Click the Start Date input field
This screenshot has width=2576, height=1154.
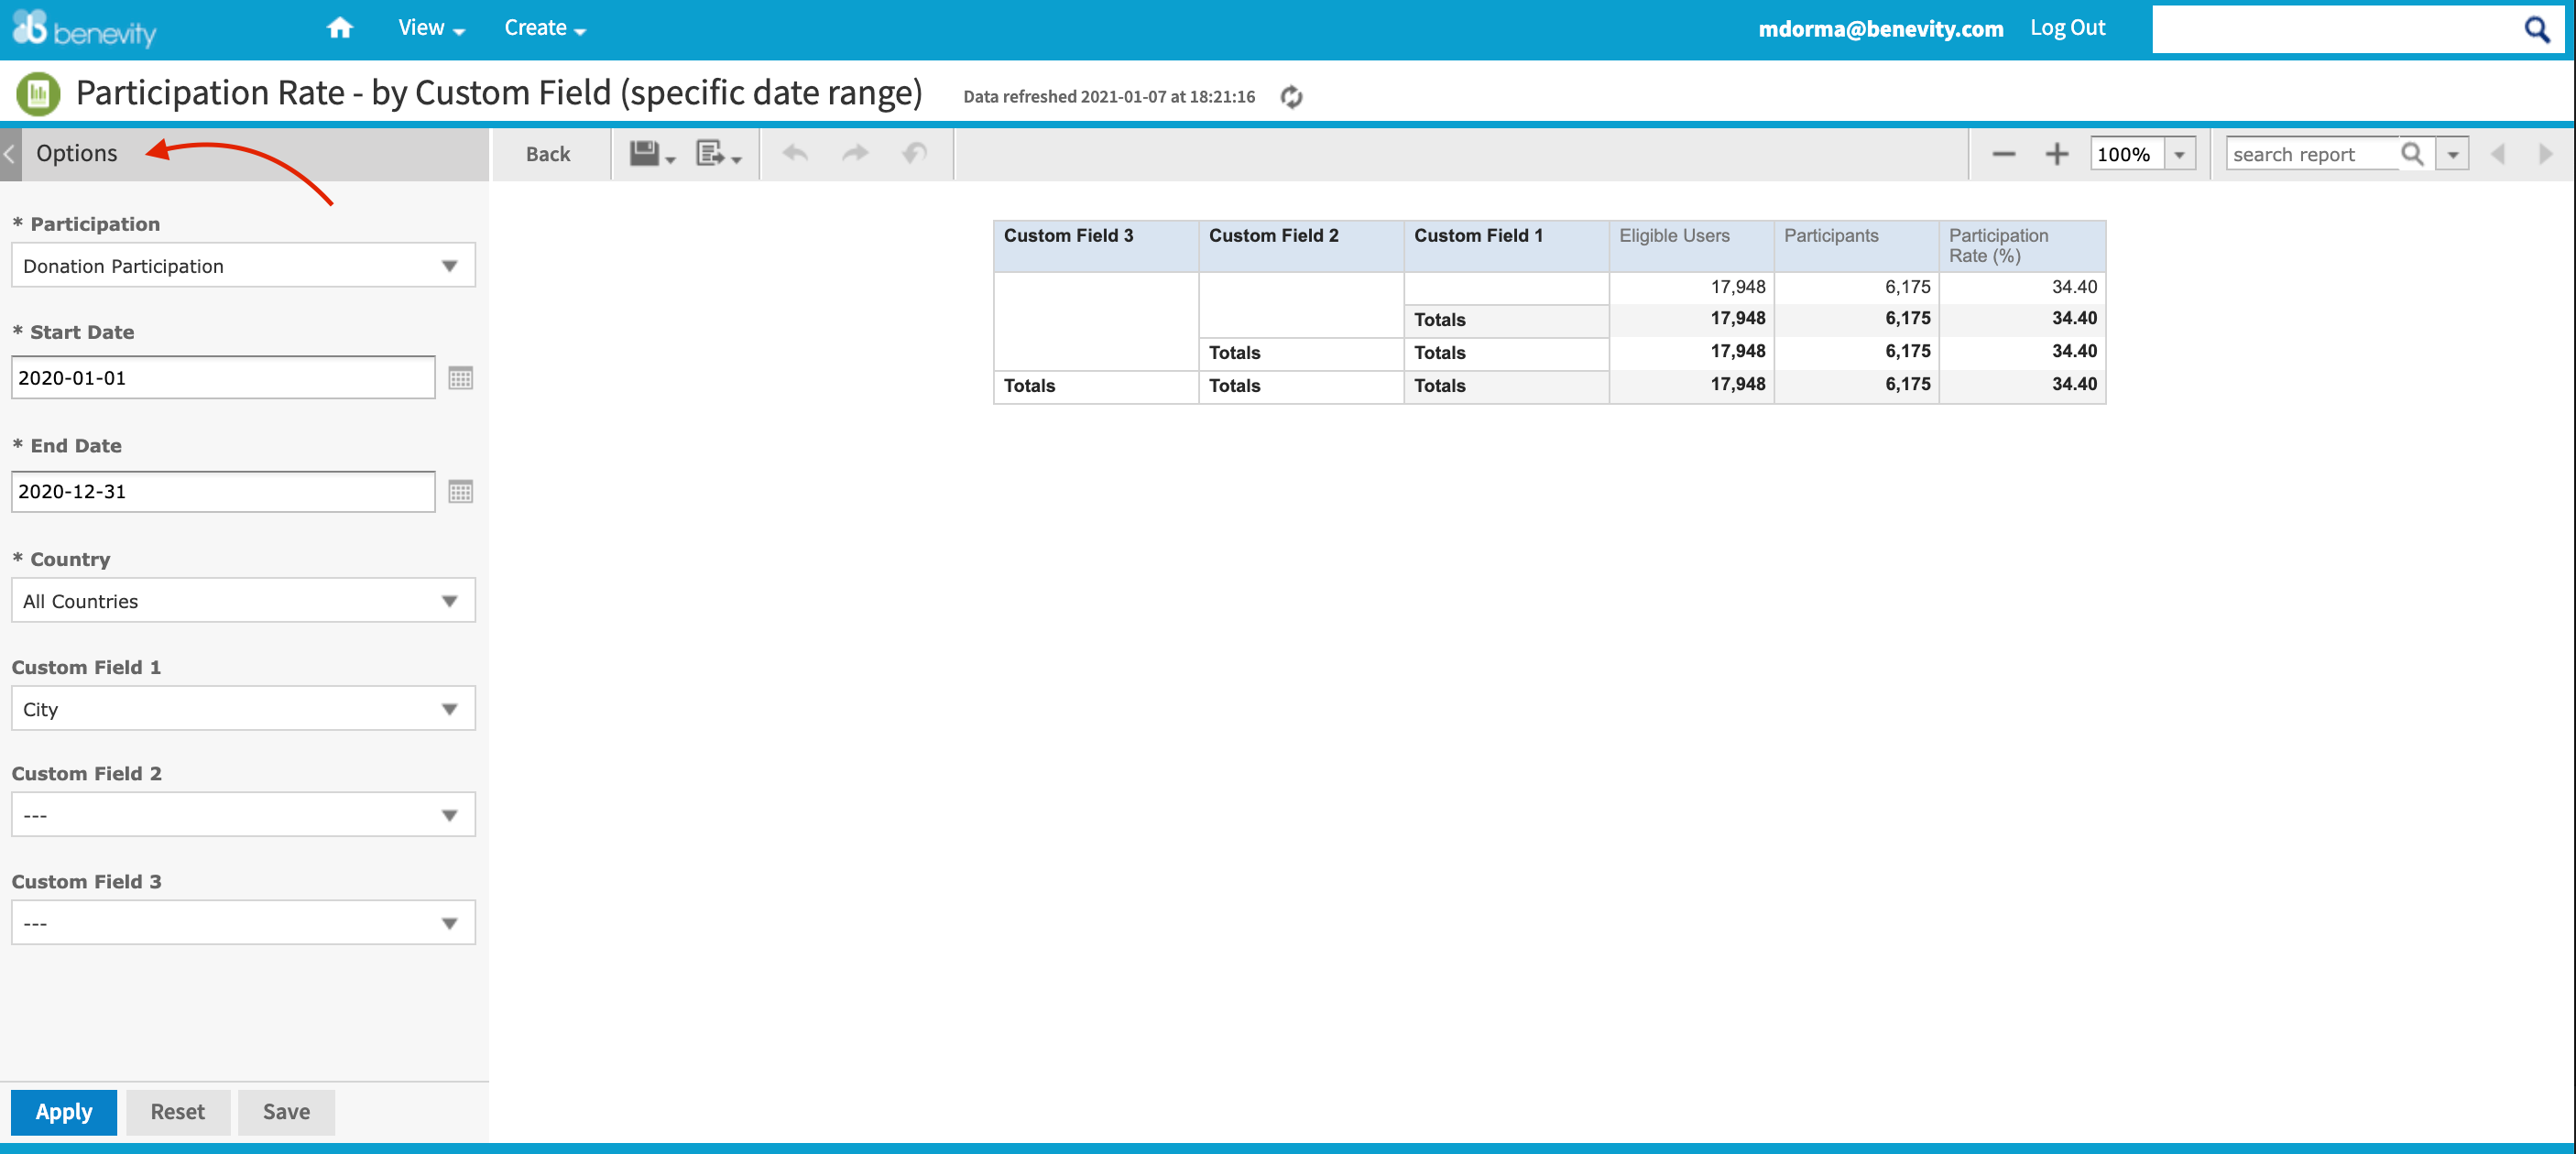(223, 378)
